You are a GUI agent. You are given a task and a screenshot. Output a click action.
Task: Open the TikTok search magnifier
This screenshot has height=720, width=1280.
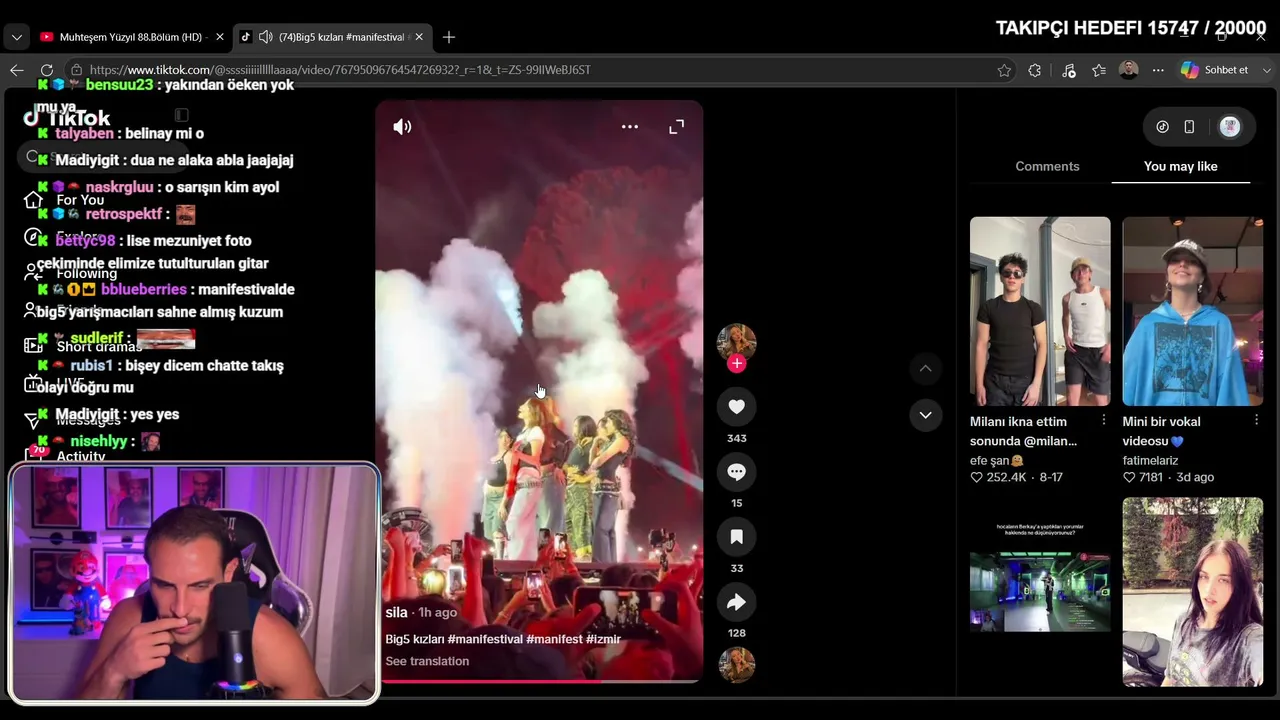pyautogui.click(x=33, y=157)
